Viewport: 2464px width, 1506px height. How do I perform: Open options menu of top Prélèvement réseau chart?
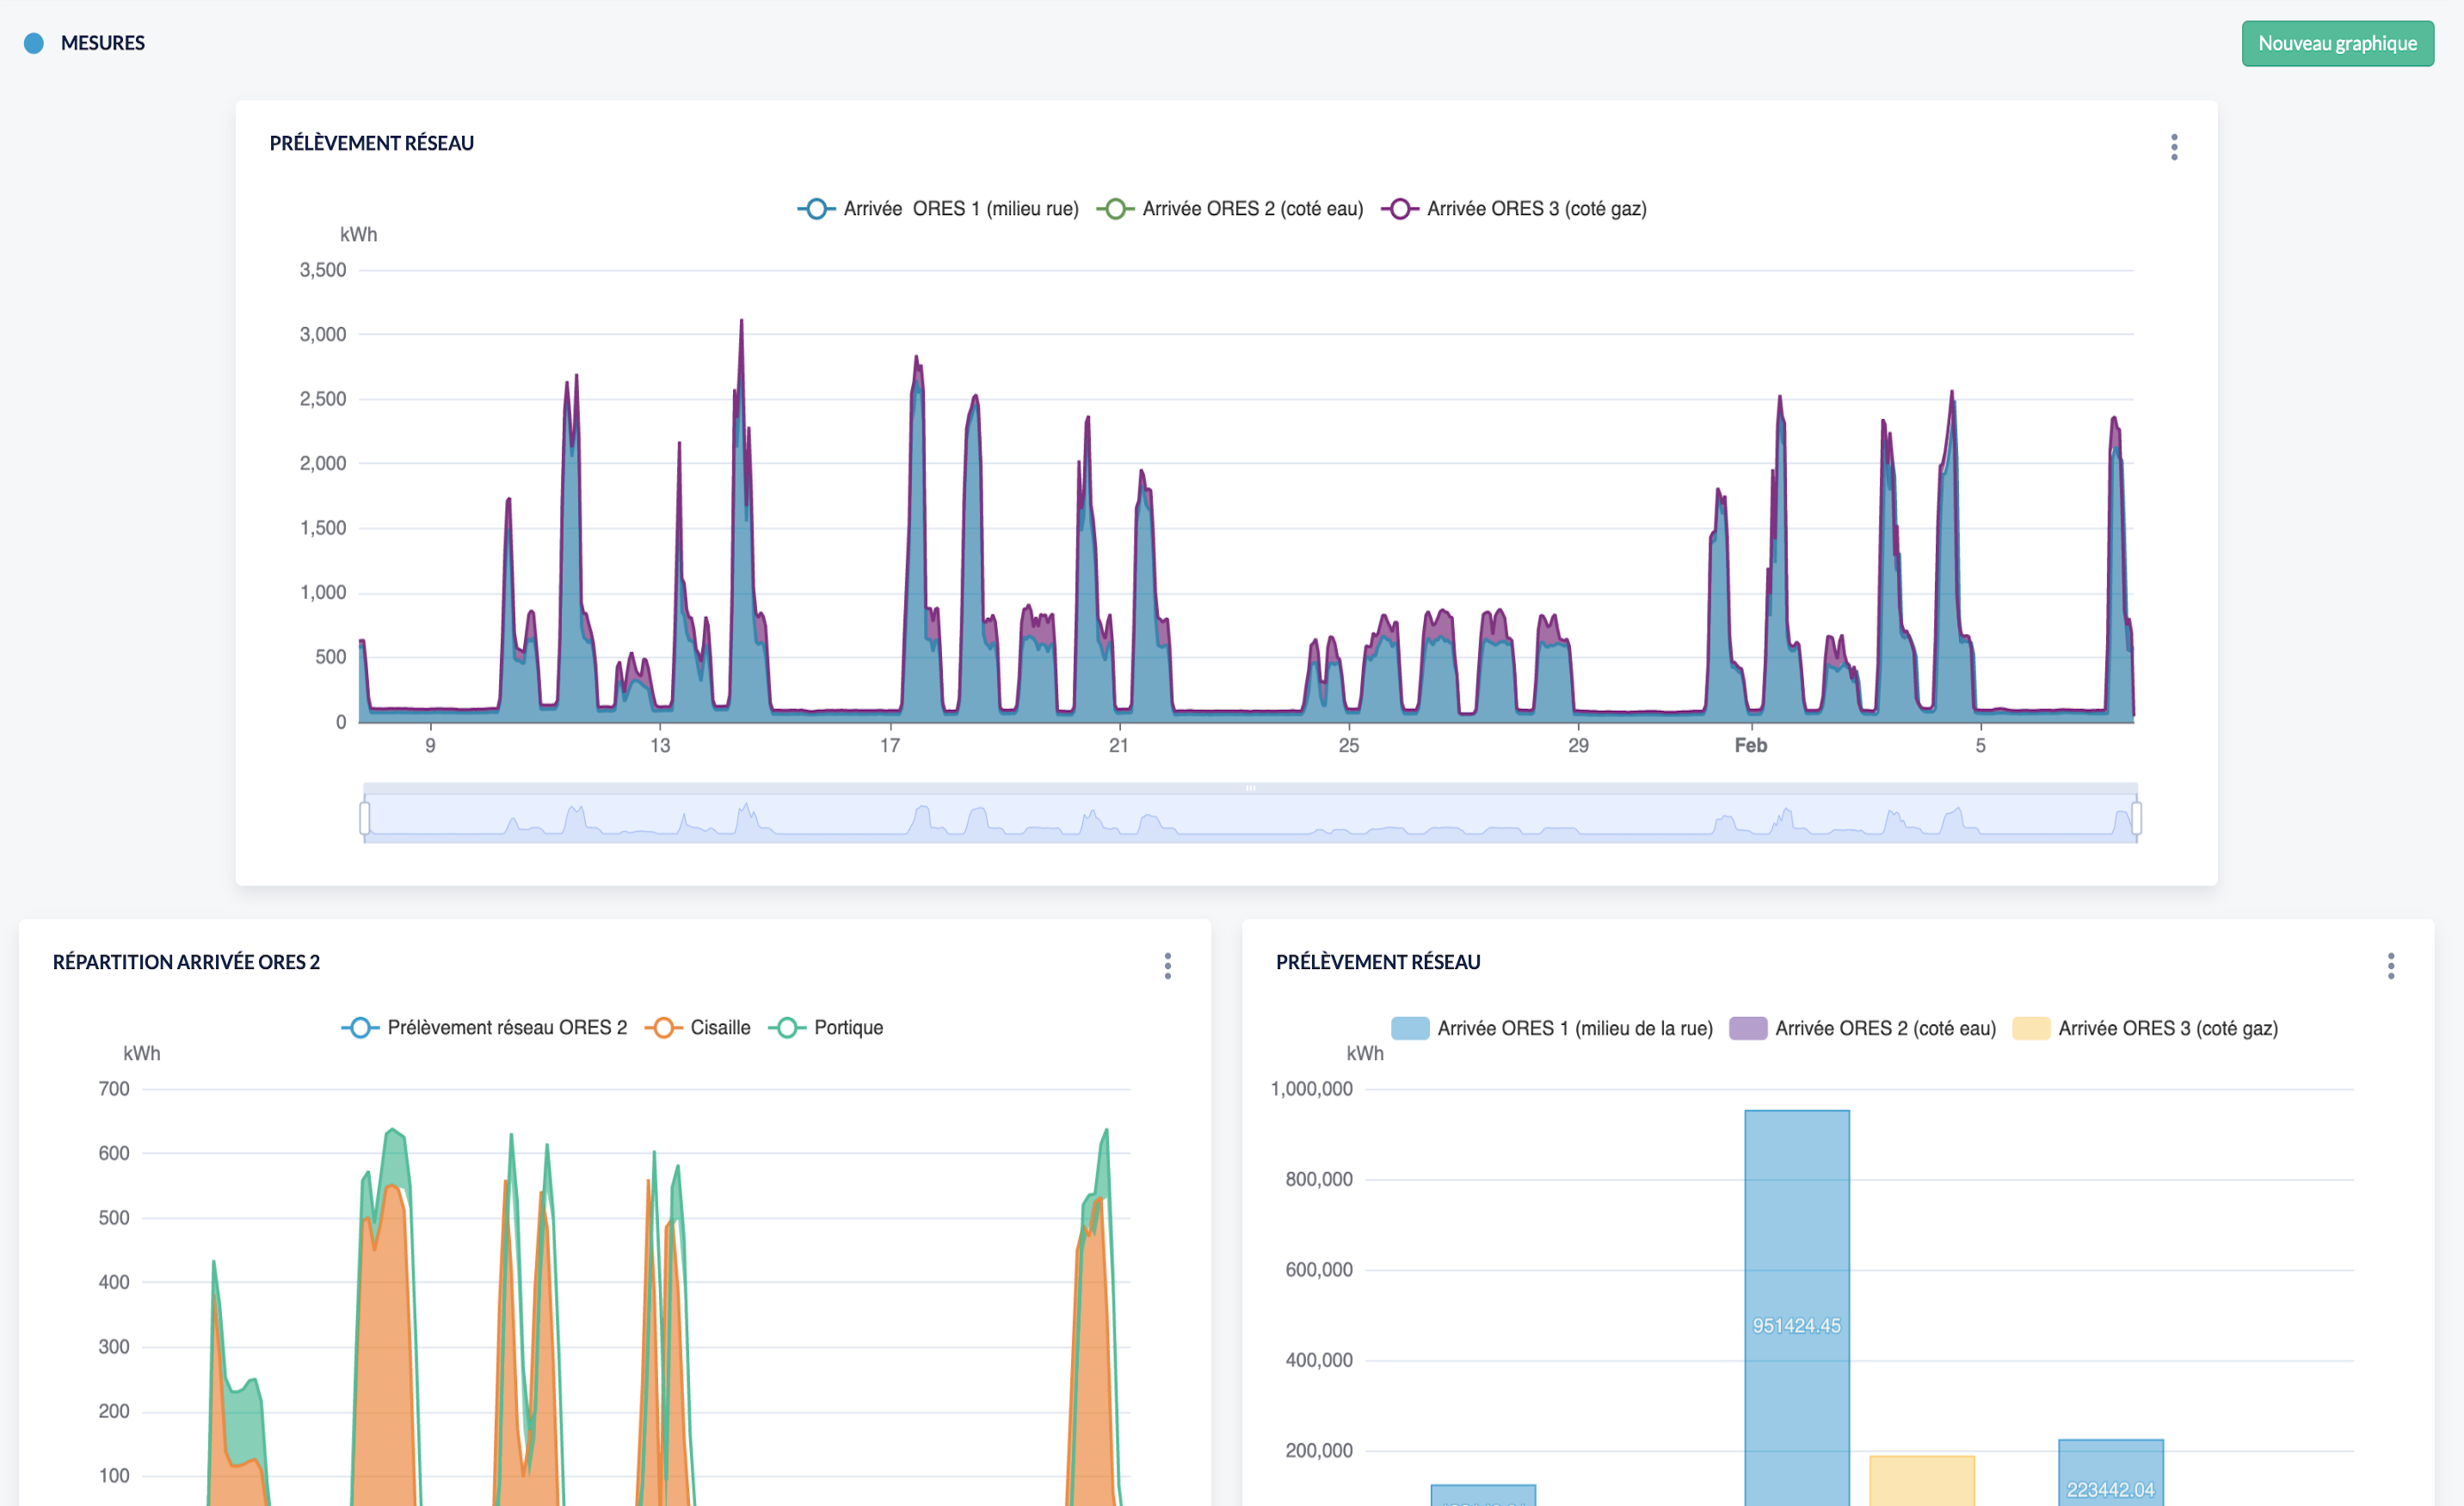[x=2174, y=147]
